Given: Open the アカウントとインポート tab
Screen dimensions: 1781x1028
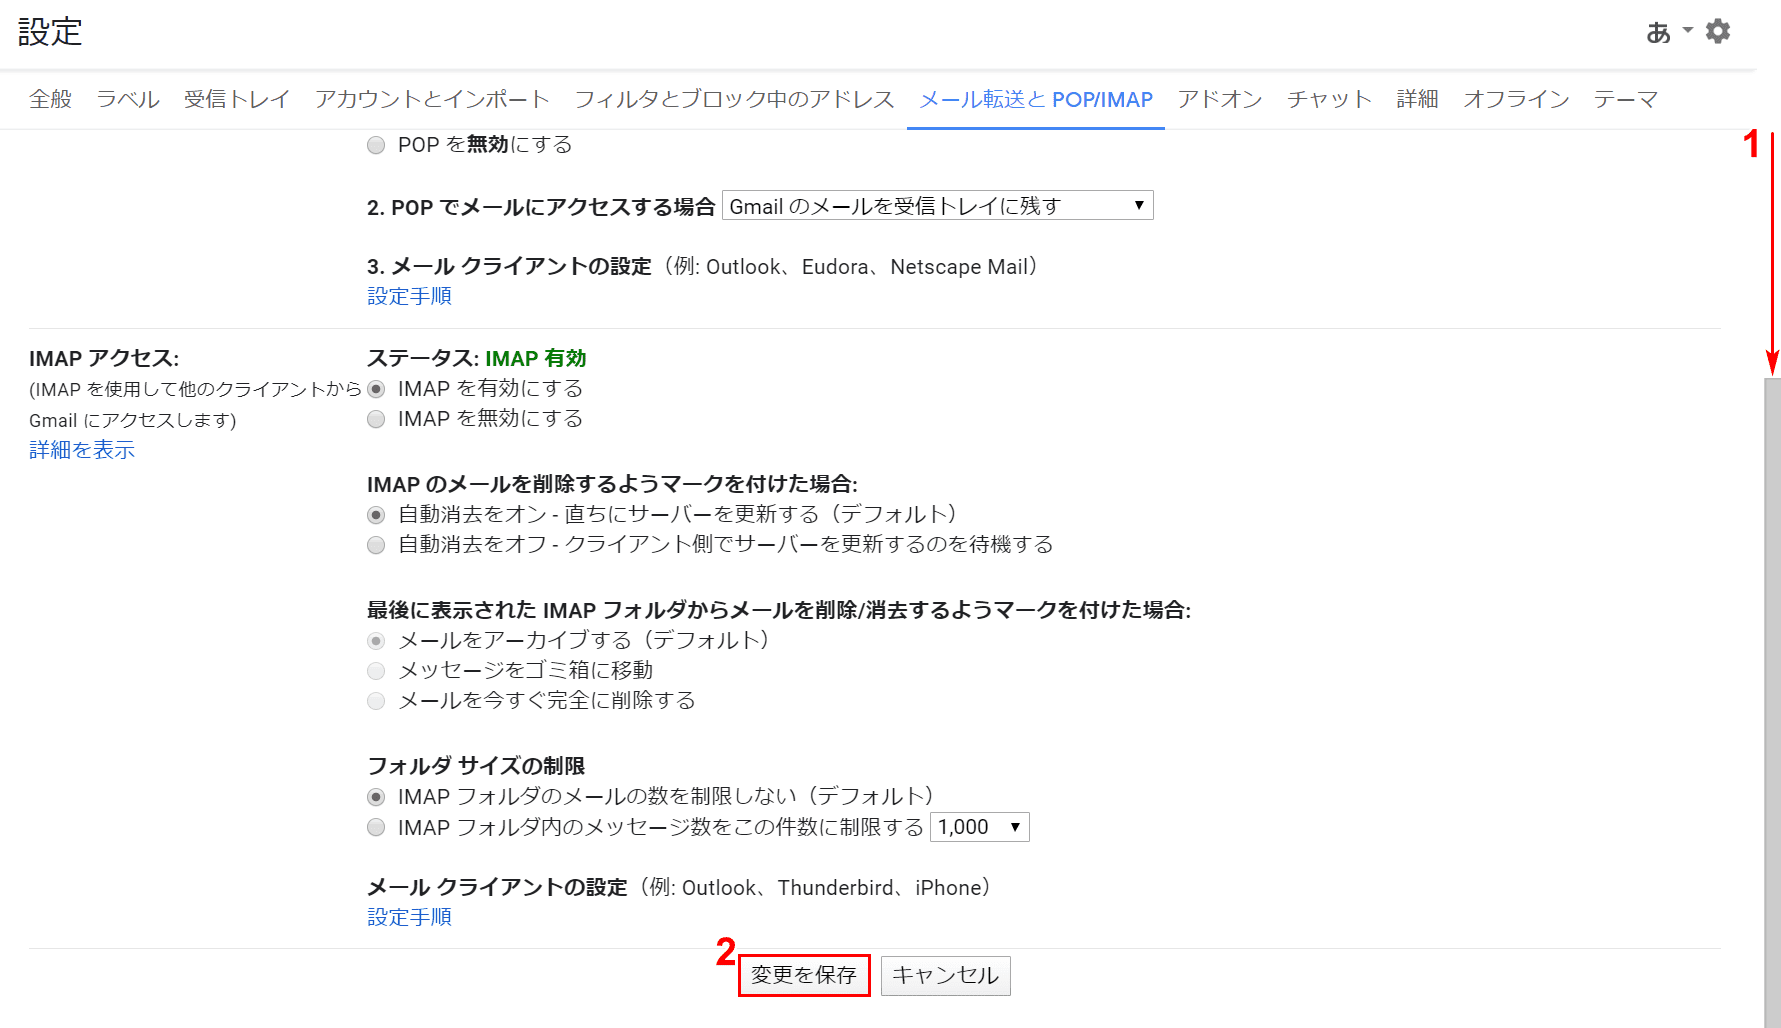Looking at the screenshot, I should (x=432, y=99).
